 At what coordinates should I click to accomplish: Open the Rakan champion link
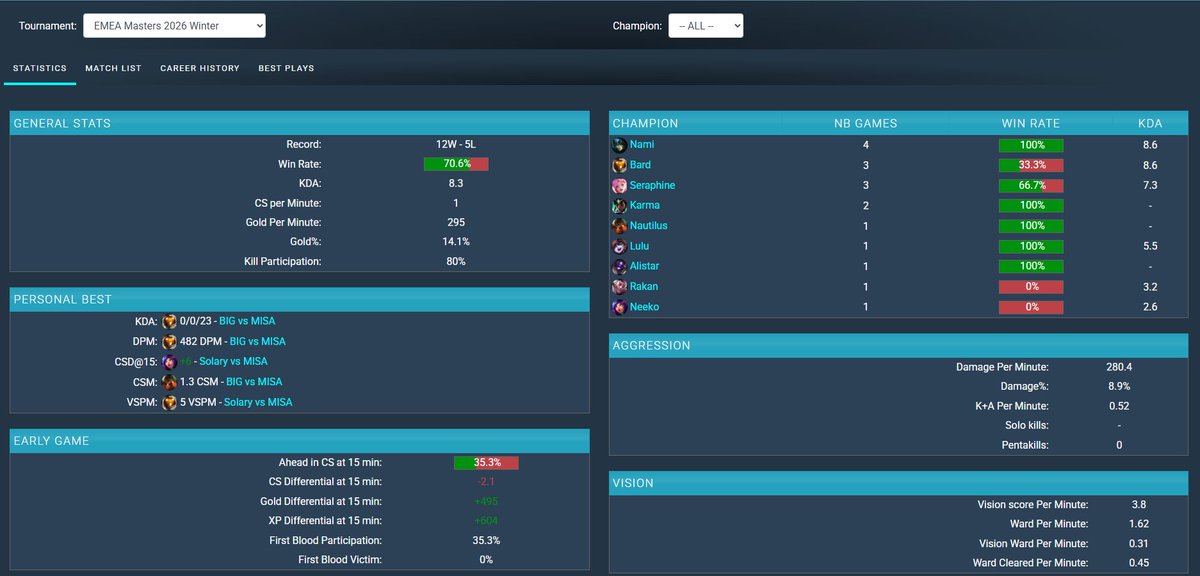point(644,286)
